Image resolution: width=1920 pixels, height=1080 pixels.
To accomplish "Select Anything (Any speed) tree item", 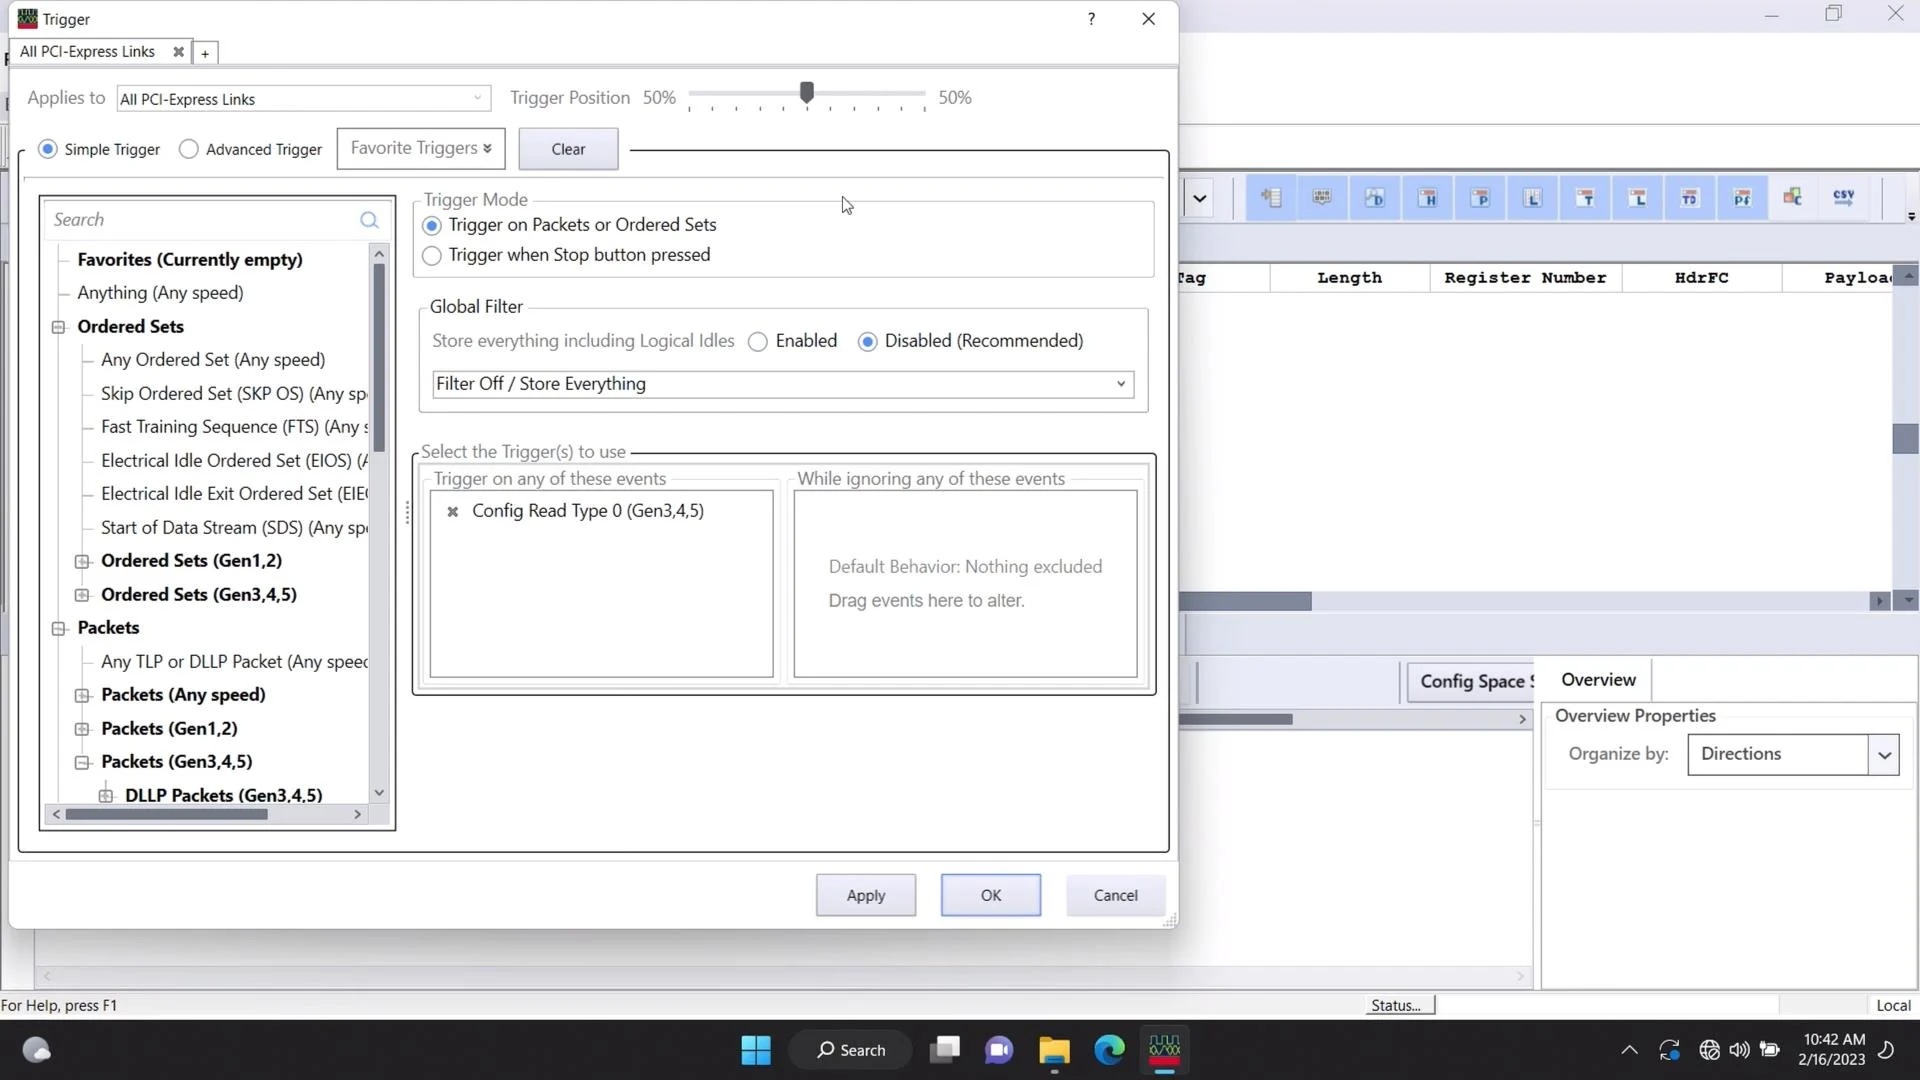I will (160, 293).
